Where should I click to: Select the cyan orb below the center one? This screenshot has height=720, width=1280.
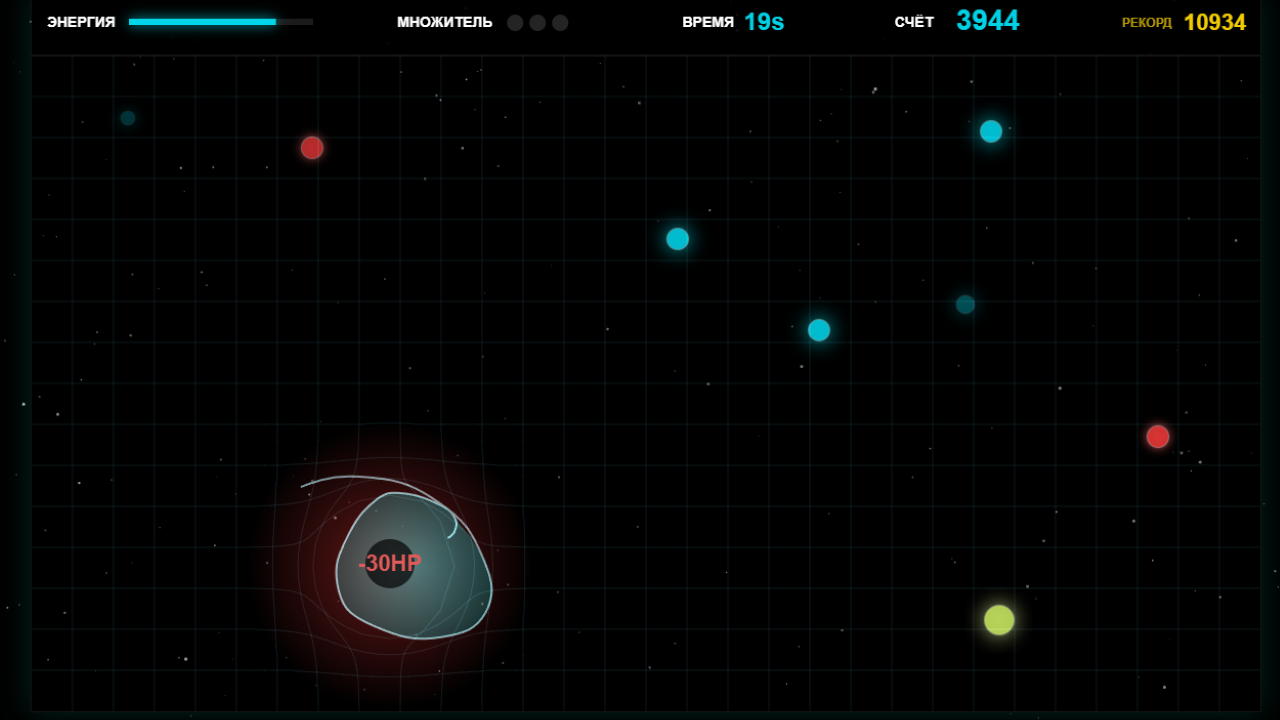818,329
